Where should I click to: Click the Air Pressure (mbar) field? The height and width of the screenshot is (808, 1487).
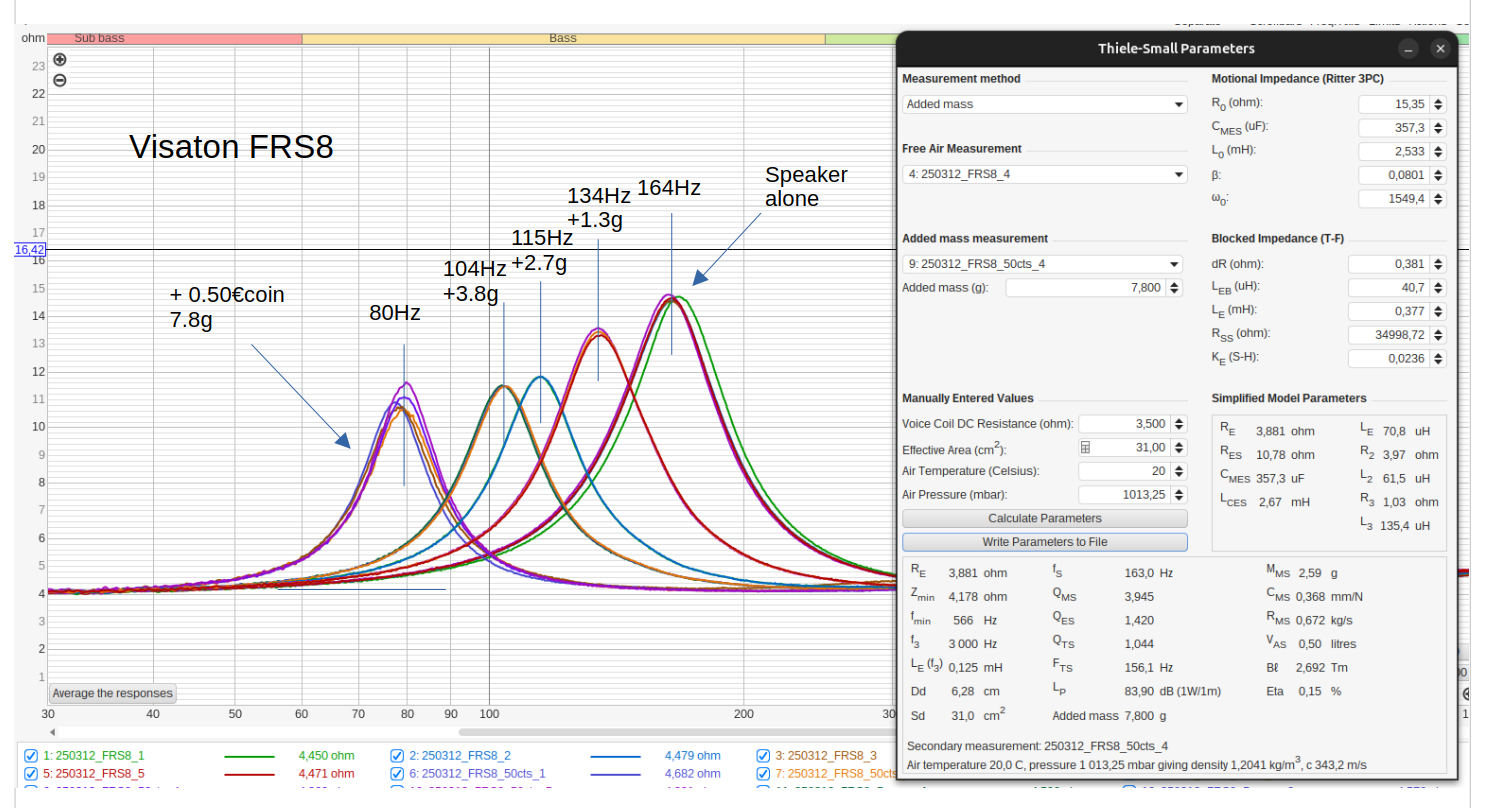1124,494
